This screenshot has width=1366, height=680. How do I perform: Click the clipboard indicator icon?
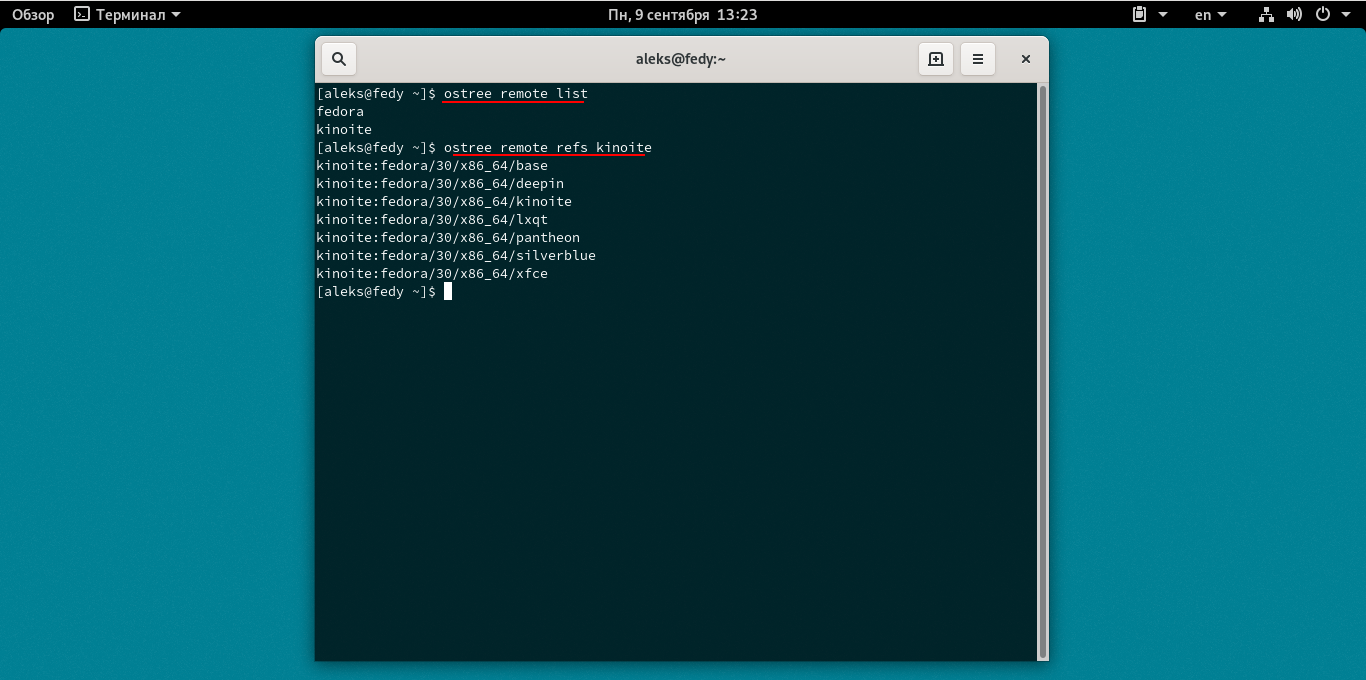tap(1139, 15)
